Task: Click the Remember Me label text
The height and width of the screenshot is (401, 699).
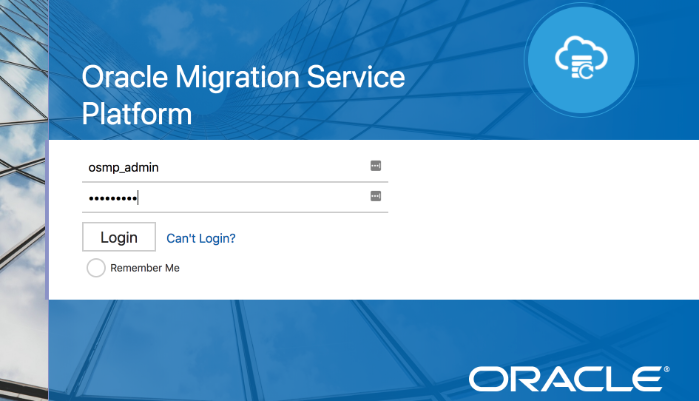Action: point(145,268)
